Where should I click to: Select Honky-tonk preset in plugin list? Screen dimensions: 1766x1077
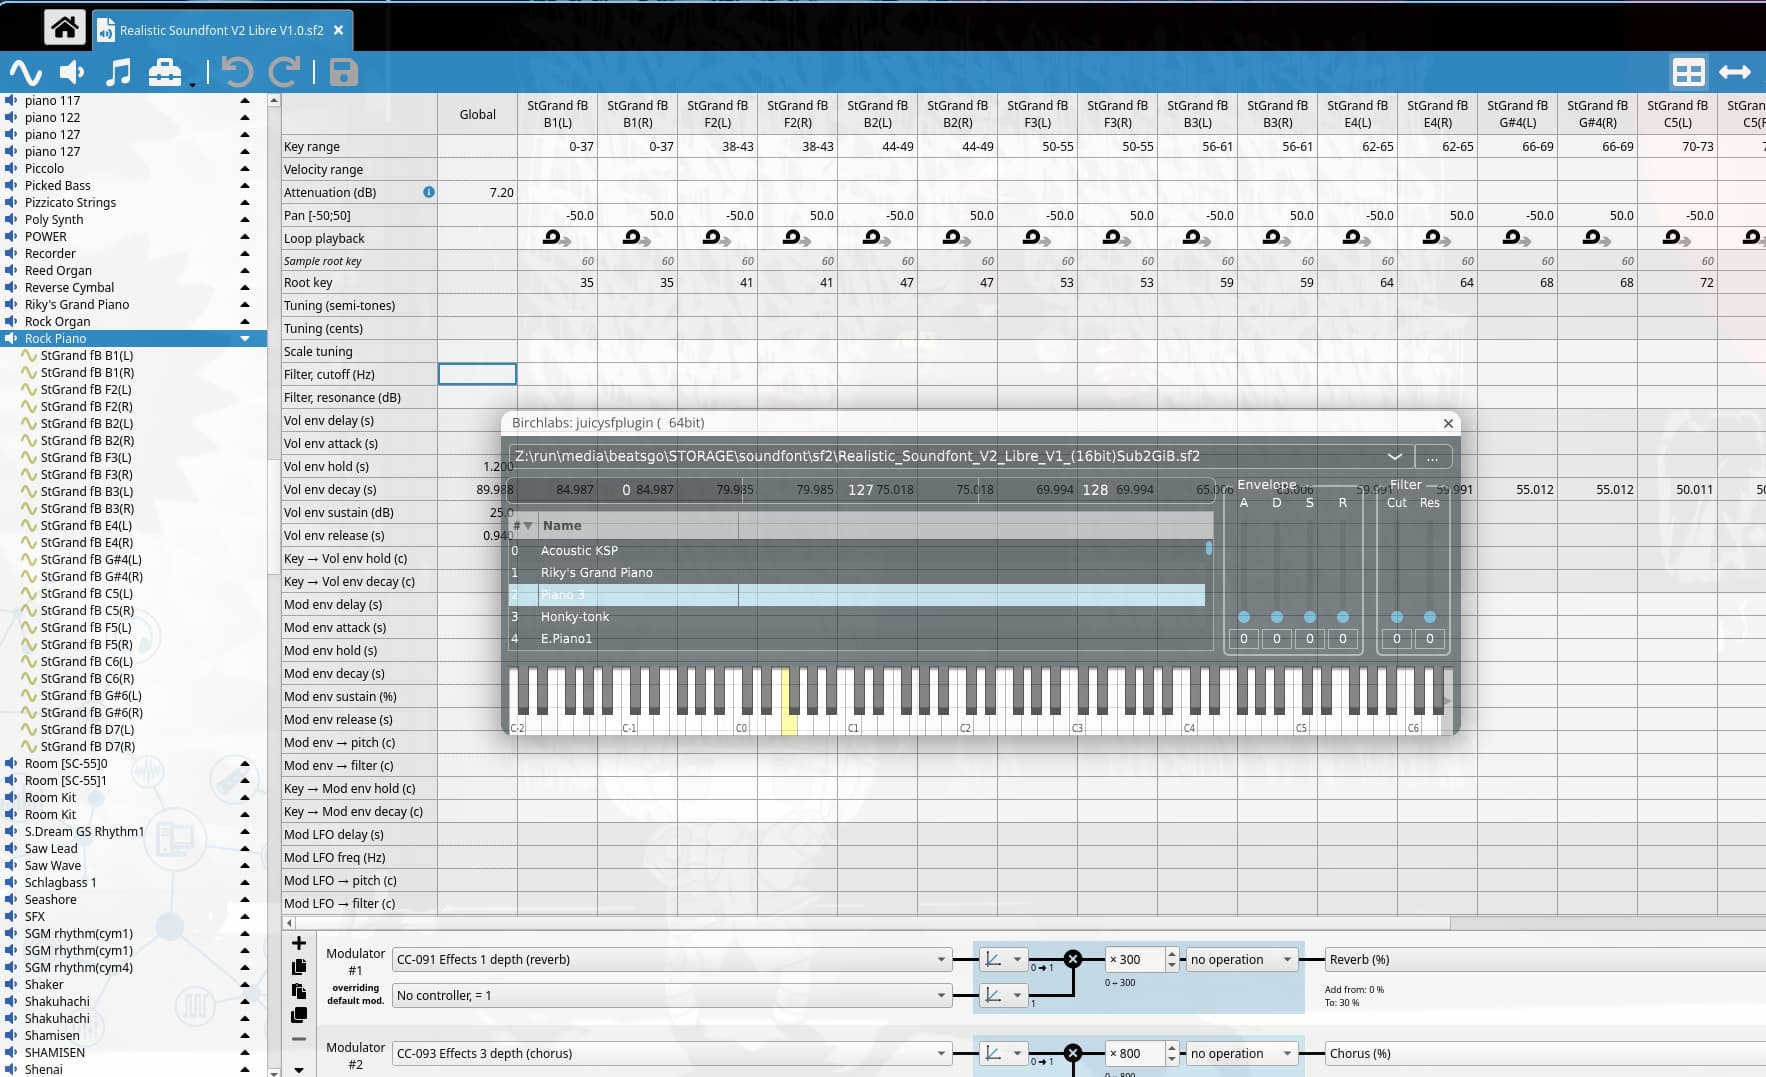[x=575, y=617]
